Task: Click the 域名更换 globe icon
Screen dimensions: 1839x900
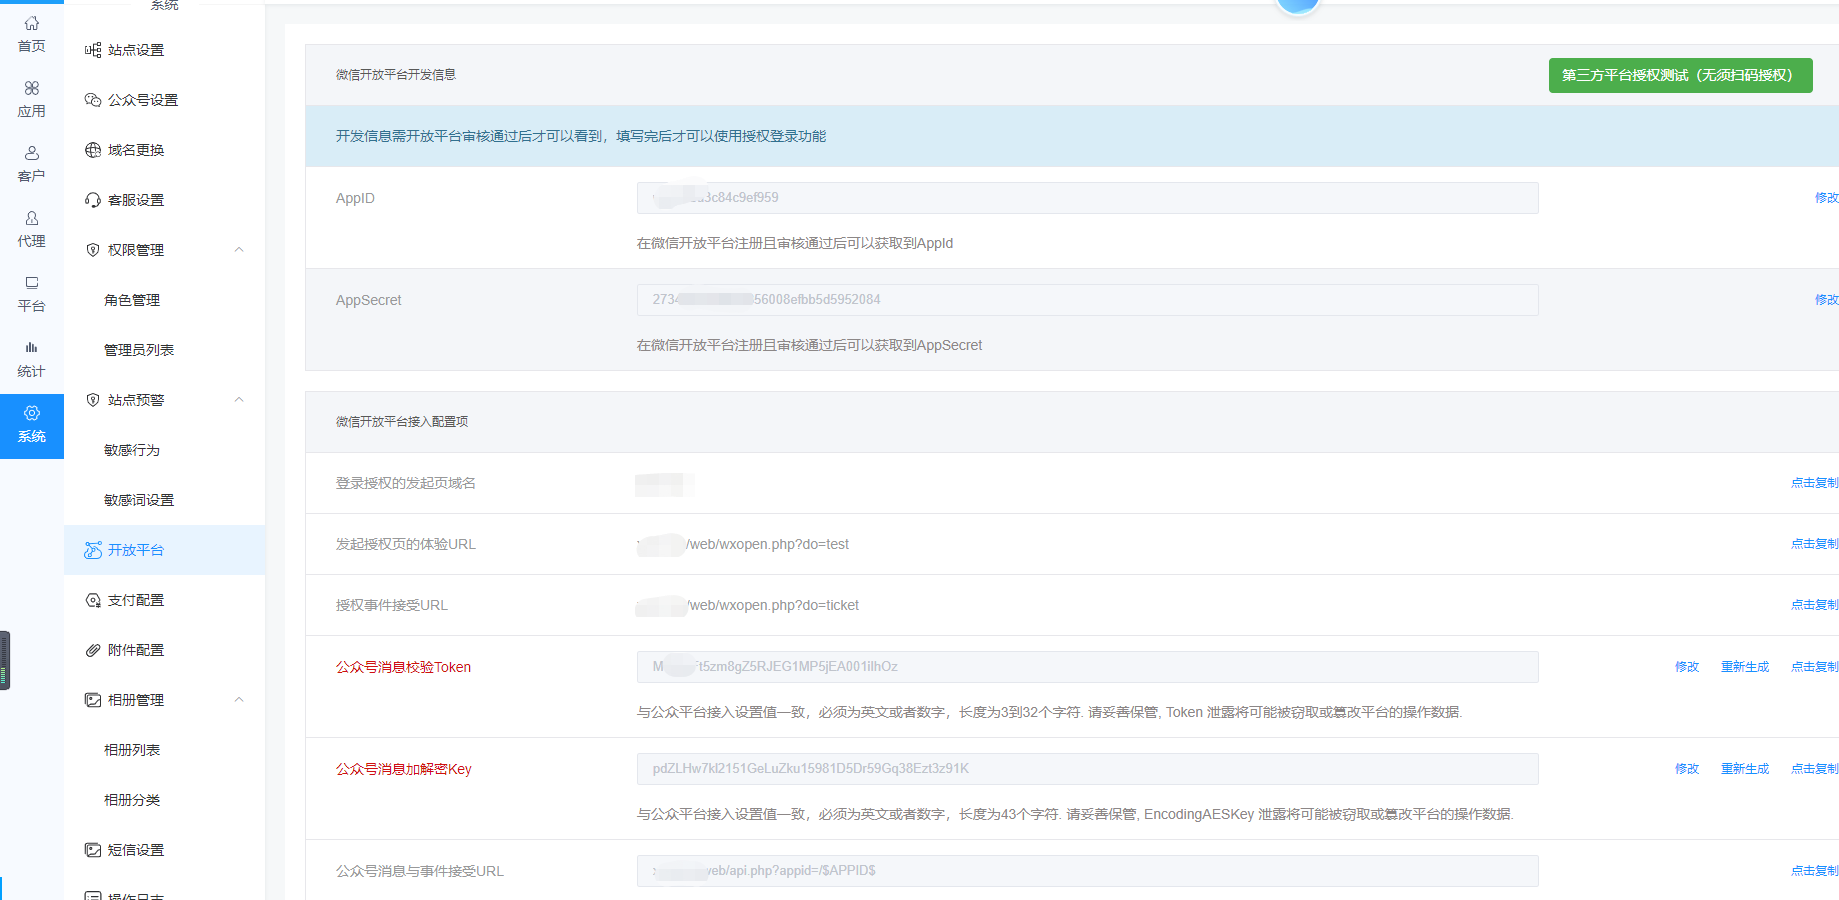Action: pyautogui.click(x=93, y=150)
